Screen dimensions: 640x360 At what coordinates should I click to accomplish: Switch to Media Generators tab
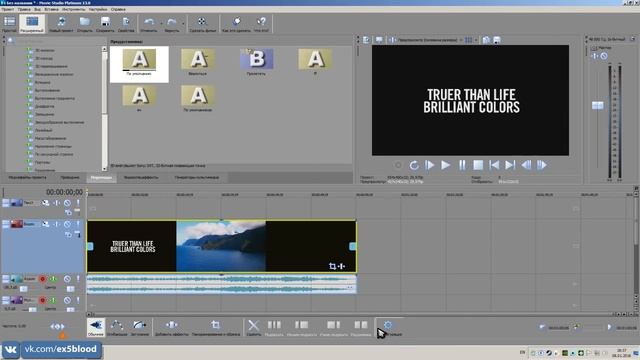point(197,178)
